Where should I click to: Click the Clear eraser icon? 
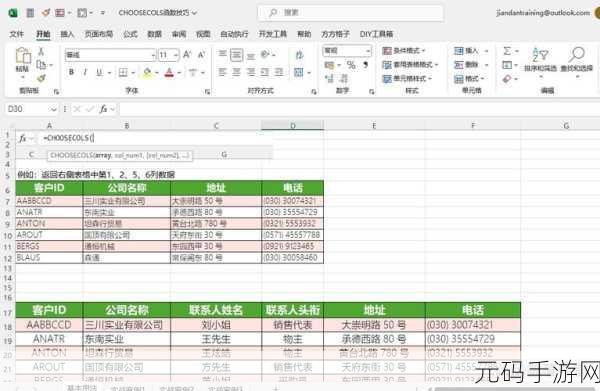point(507,79)
